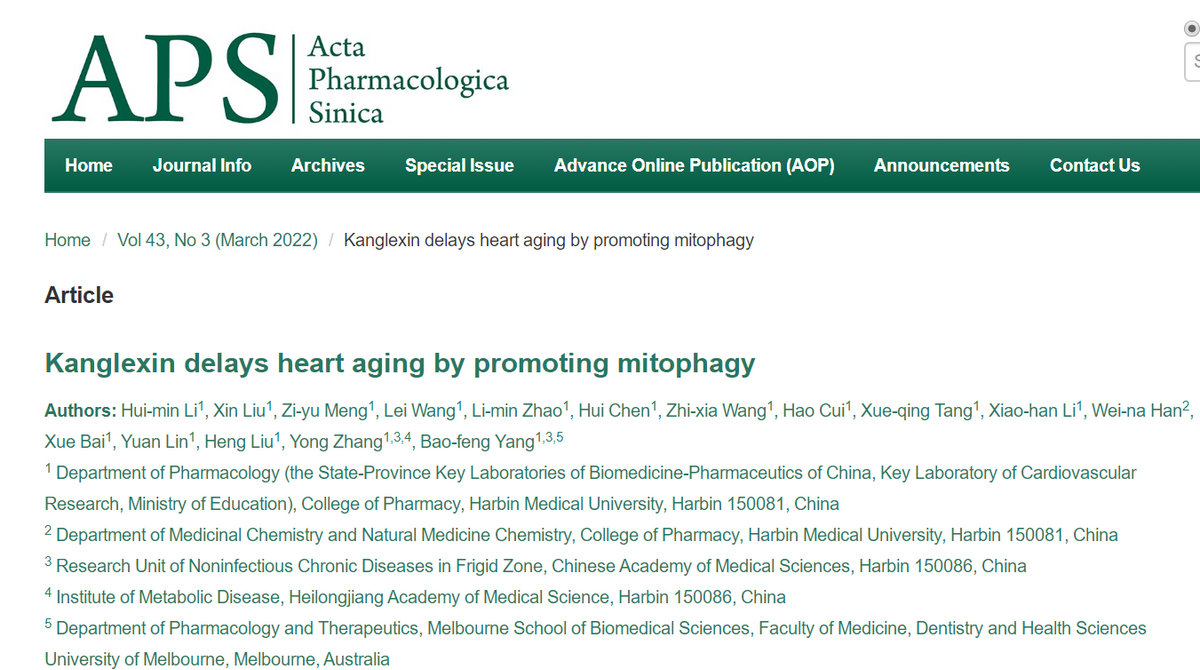
Task: Open the Special Issue section
Action: tap(459, 166)
